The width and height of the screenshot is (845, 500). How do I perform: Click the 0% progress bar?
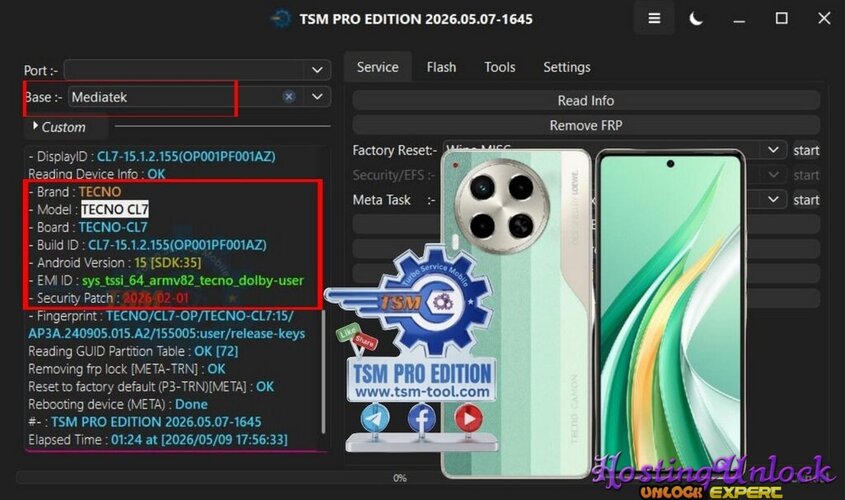[x=399, y=477]
